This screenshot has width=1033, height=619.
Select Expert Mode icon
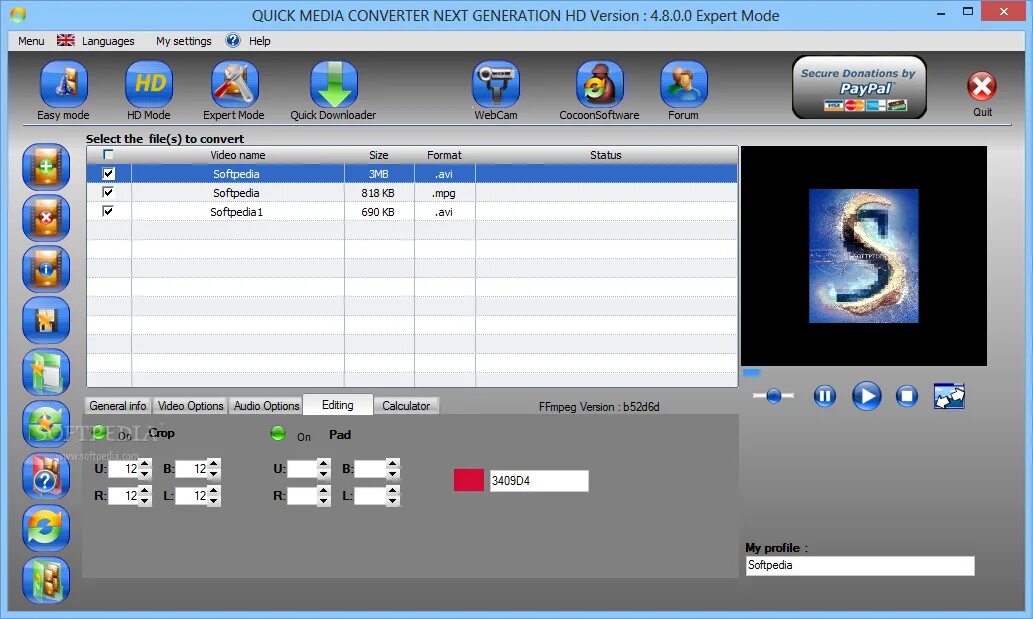235,84
